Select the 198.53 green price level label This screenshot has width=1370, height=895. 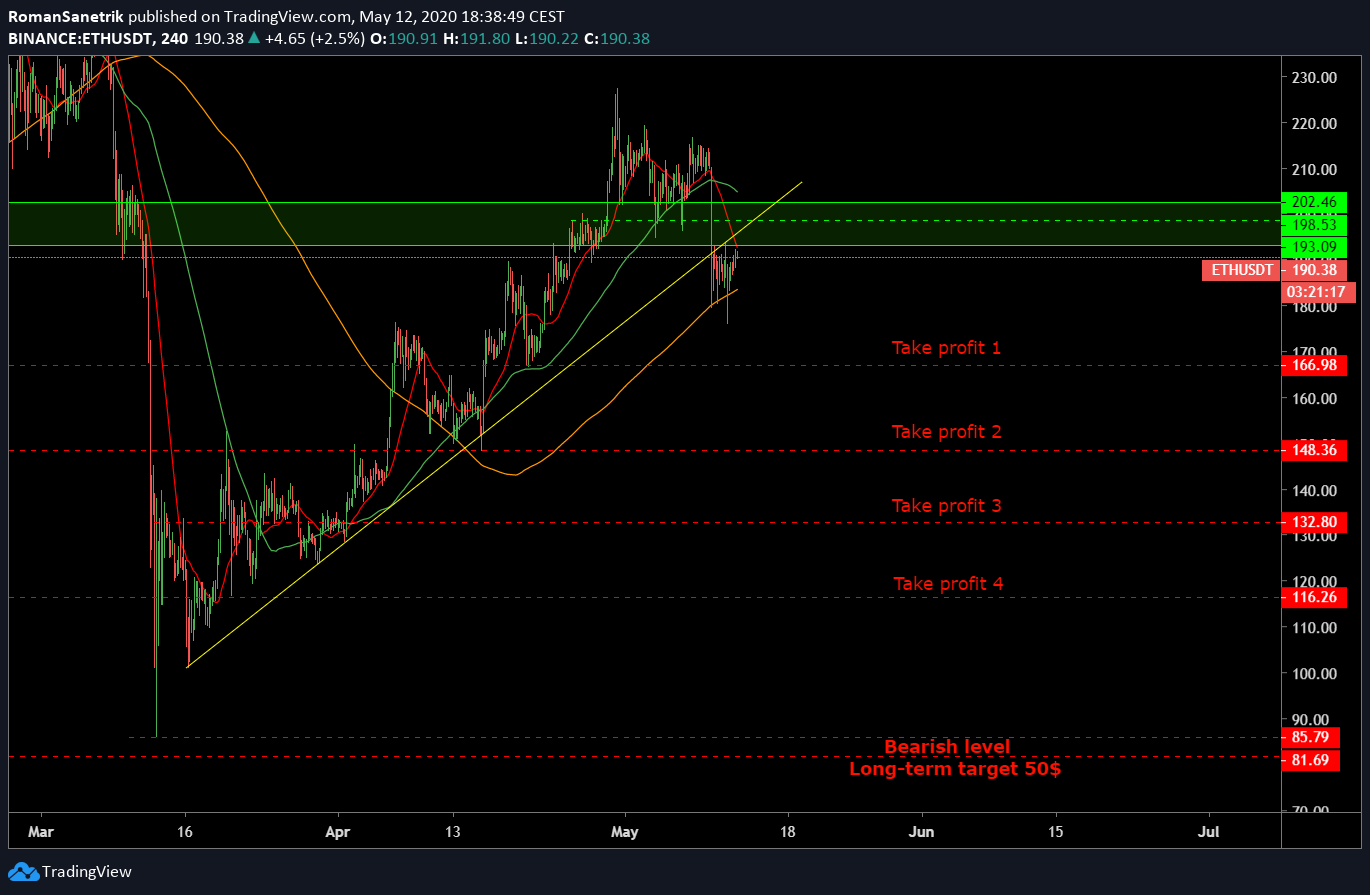1316,225
